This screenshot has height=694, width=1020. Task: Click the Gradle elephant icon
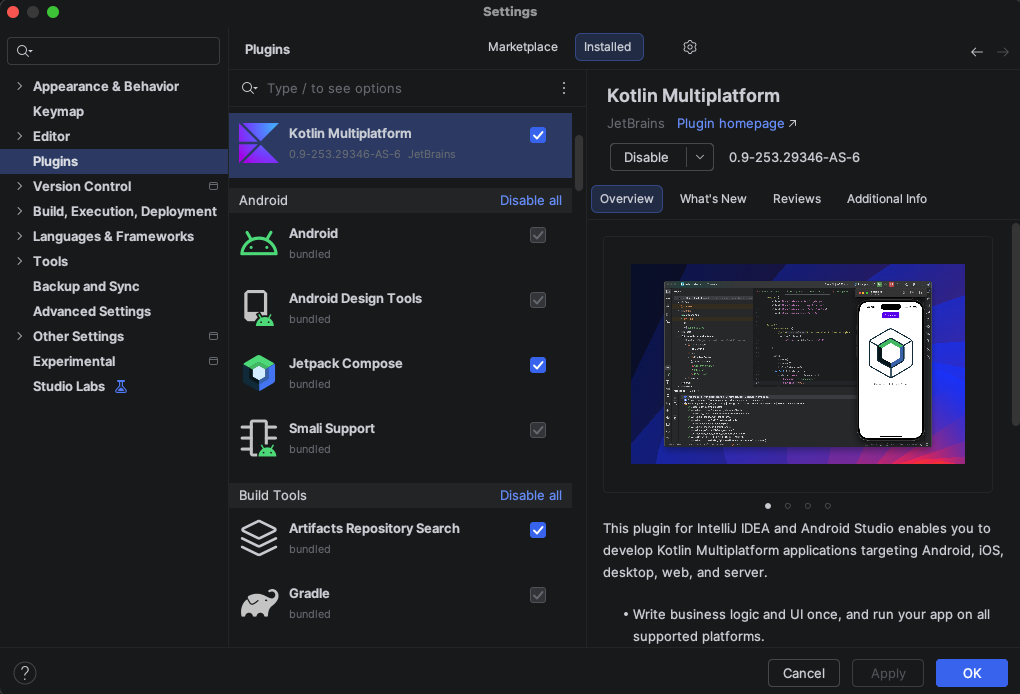point(258,603)
